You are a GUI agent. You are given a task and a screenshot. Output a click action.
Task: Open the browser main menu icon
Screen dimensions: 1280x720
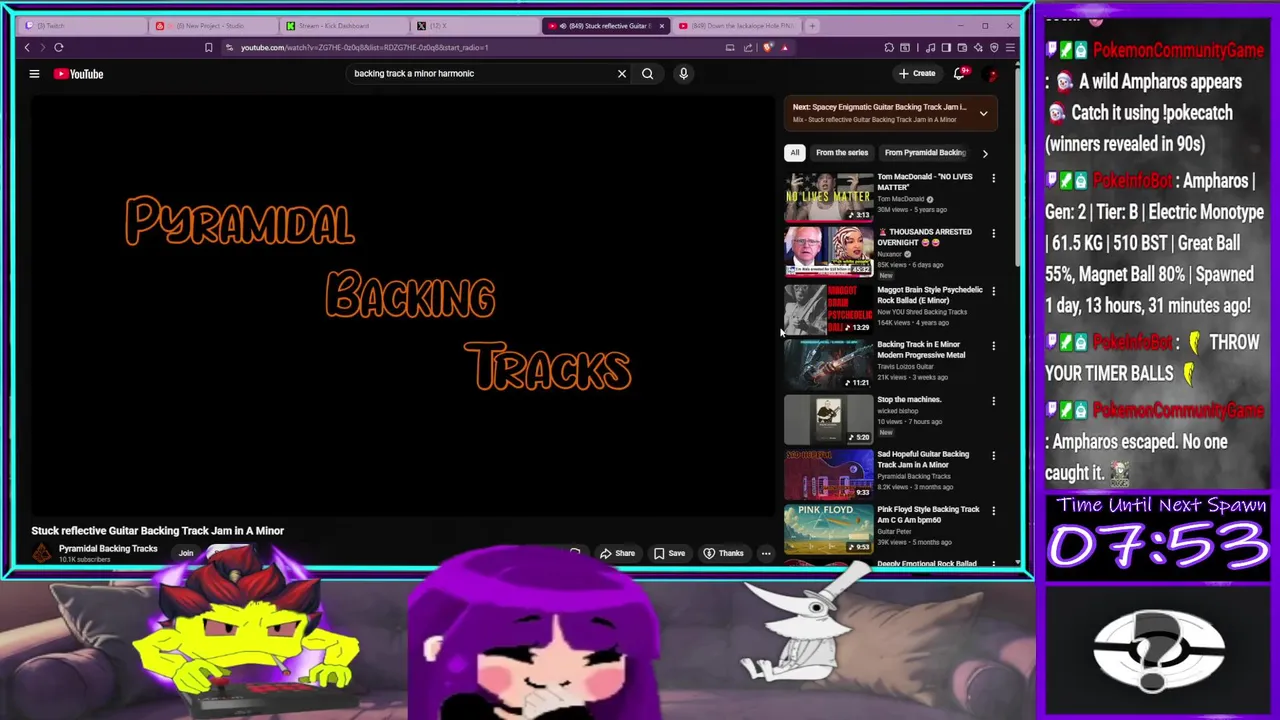tap(1010, 47)
